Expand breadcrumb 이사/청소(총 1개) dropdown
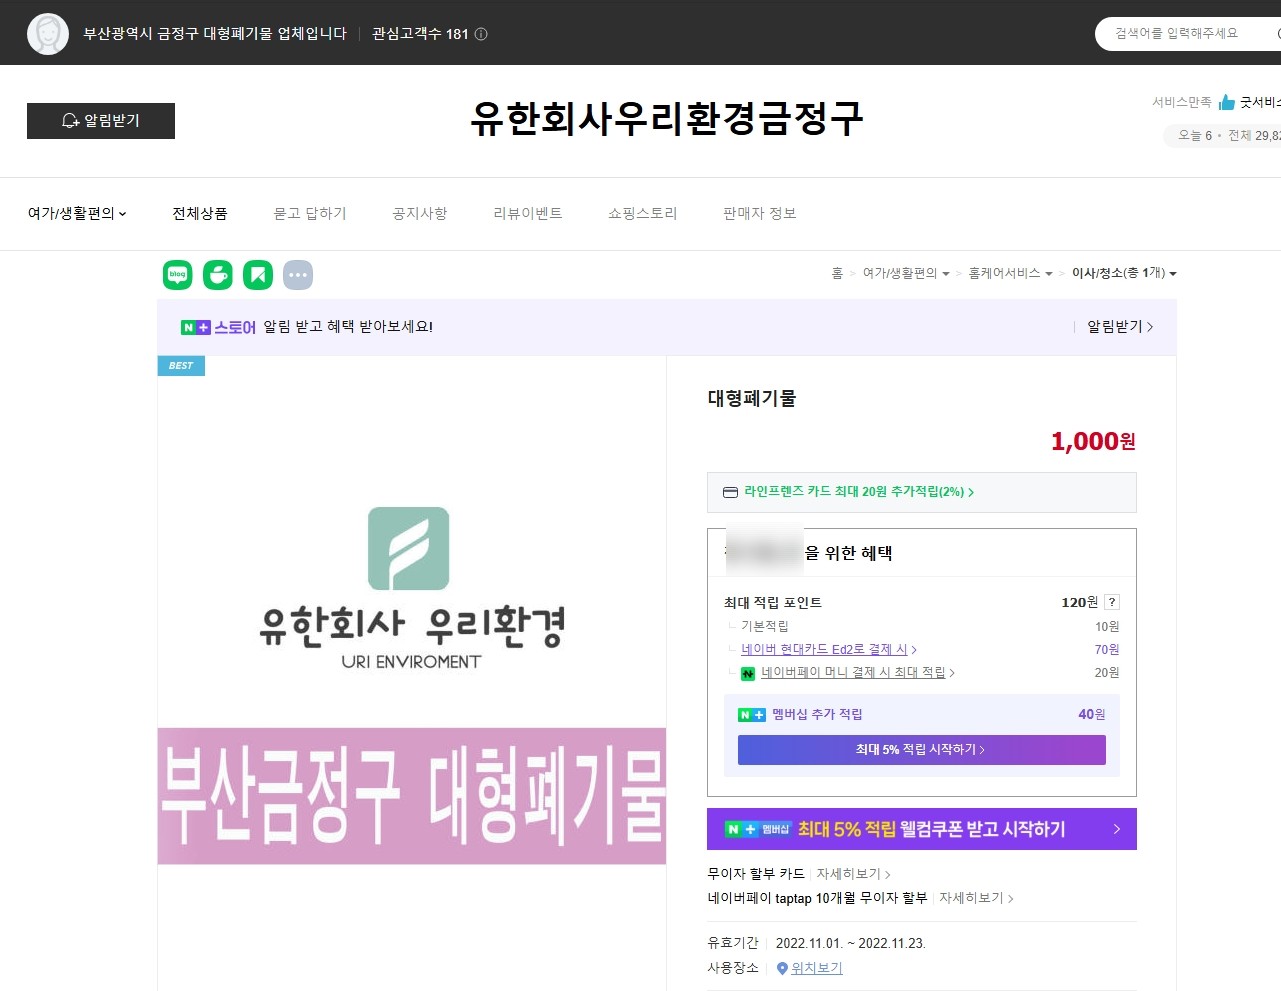Screen dimensions: 1281x991 tap(1124, 273)
